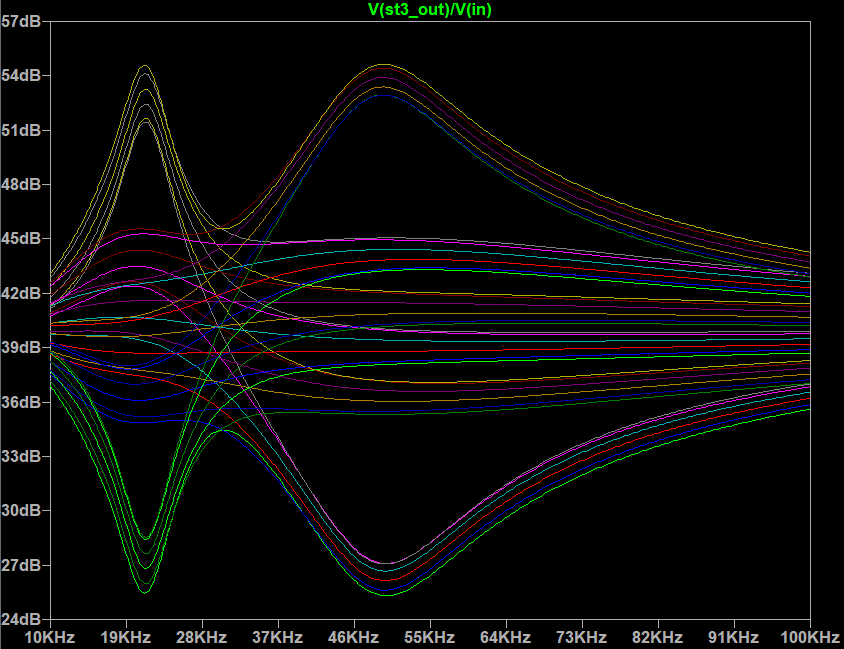Click the 10KHz frequency axis label

pyautogui.click(x=50, y=637)
